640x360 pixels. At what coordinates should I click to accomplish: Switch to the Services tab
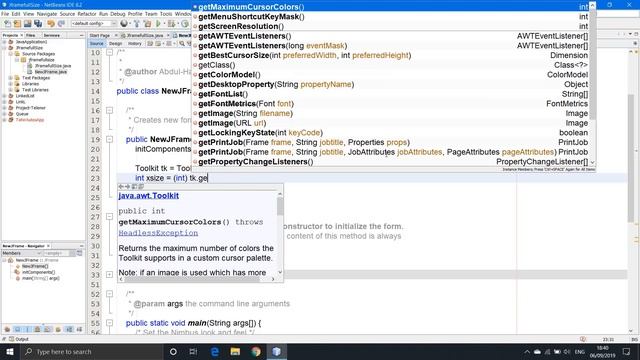(x=52, y=36)
